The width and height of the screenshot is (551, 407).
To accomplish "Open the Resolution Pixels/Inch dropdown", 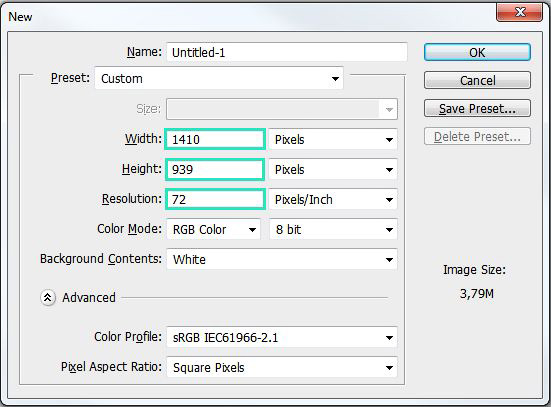I will coord(333,200).
